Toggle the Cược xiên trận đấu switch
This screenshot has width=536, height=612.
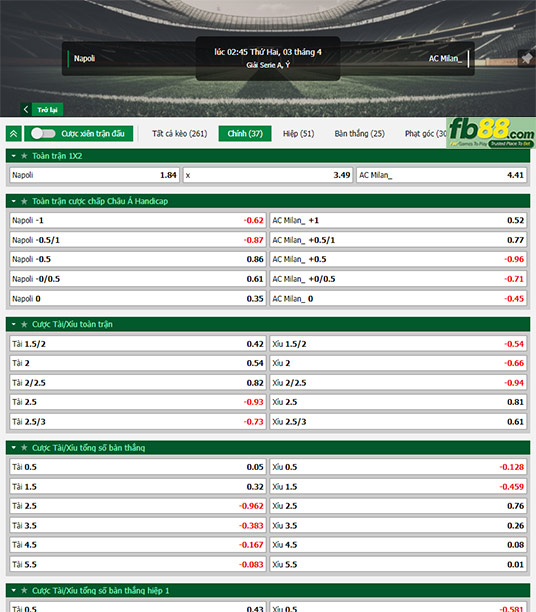[x=43, y=133]
